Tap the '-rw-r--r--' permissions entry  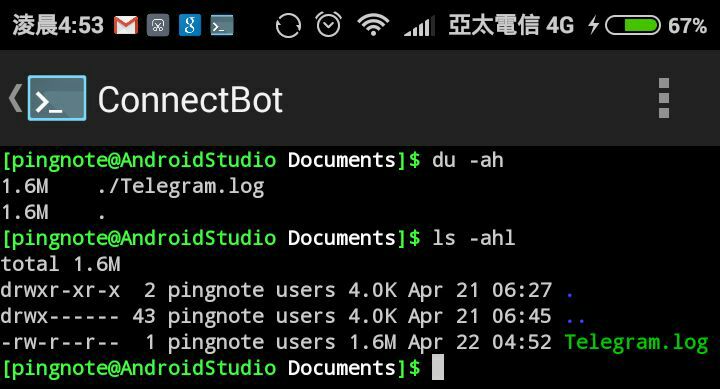point(60,343)
